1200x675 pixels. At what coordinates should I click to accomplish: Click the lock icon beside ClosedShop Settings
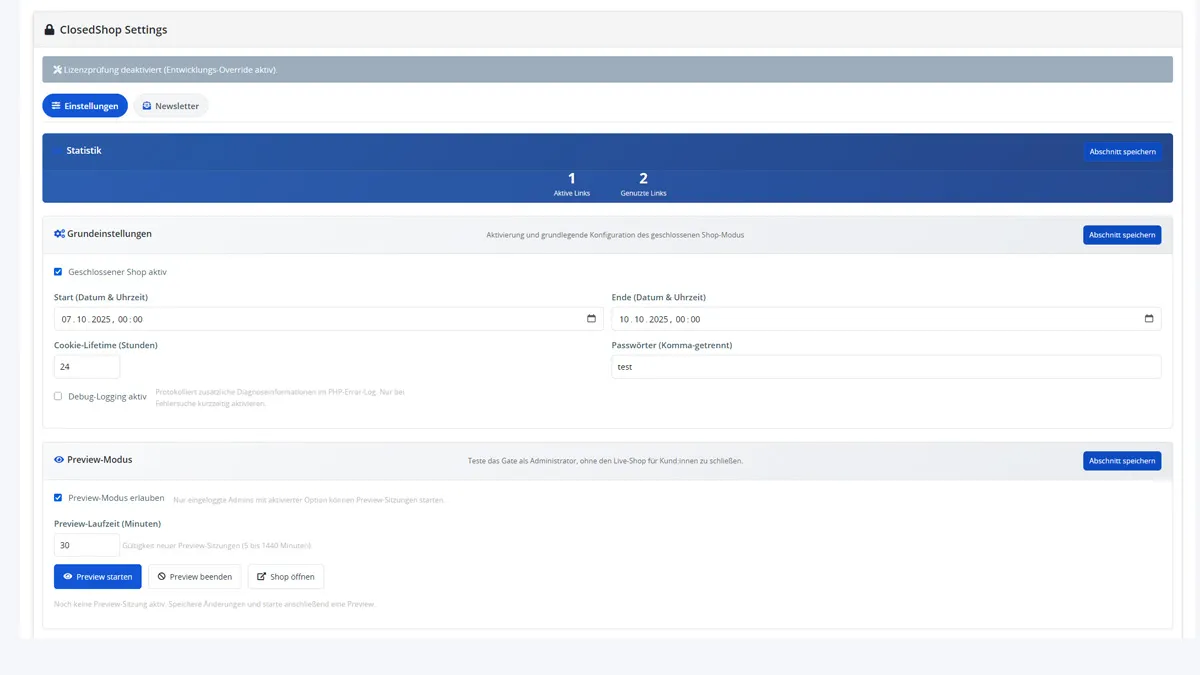click(x=50, y=30)
